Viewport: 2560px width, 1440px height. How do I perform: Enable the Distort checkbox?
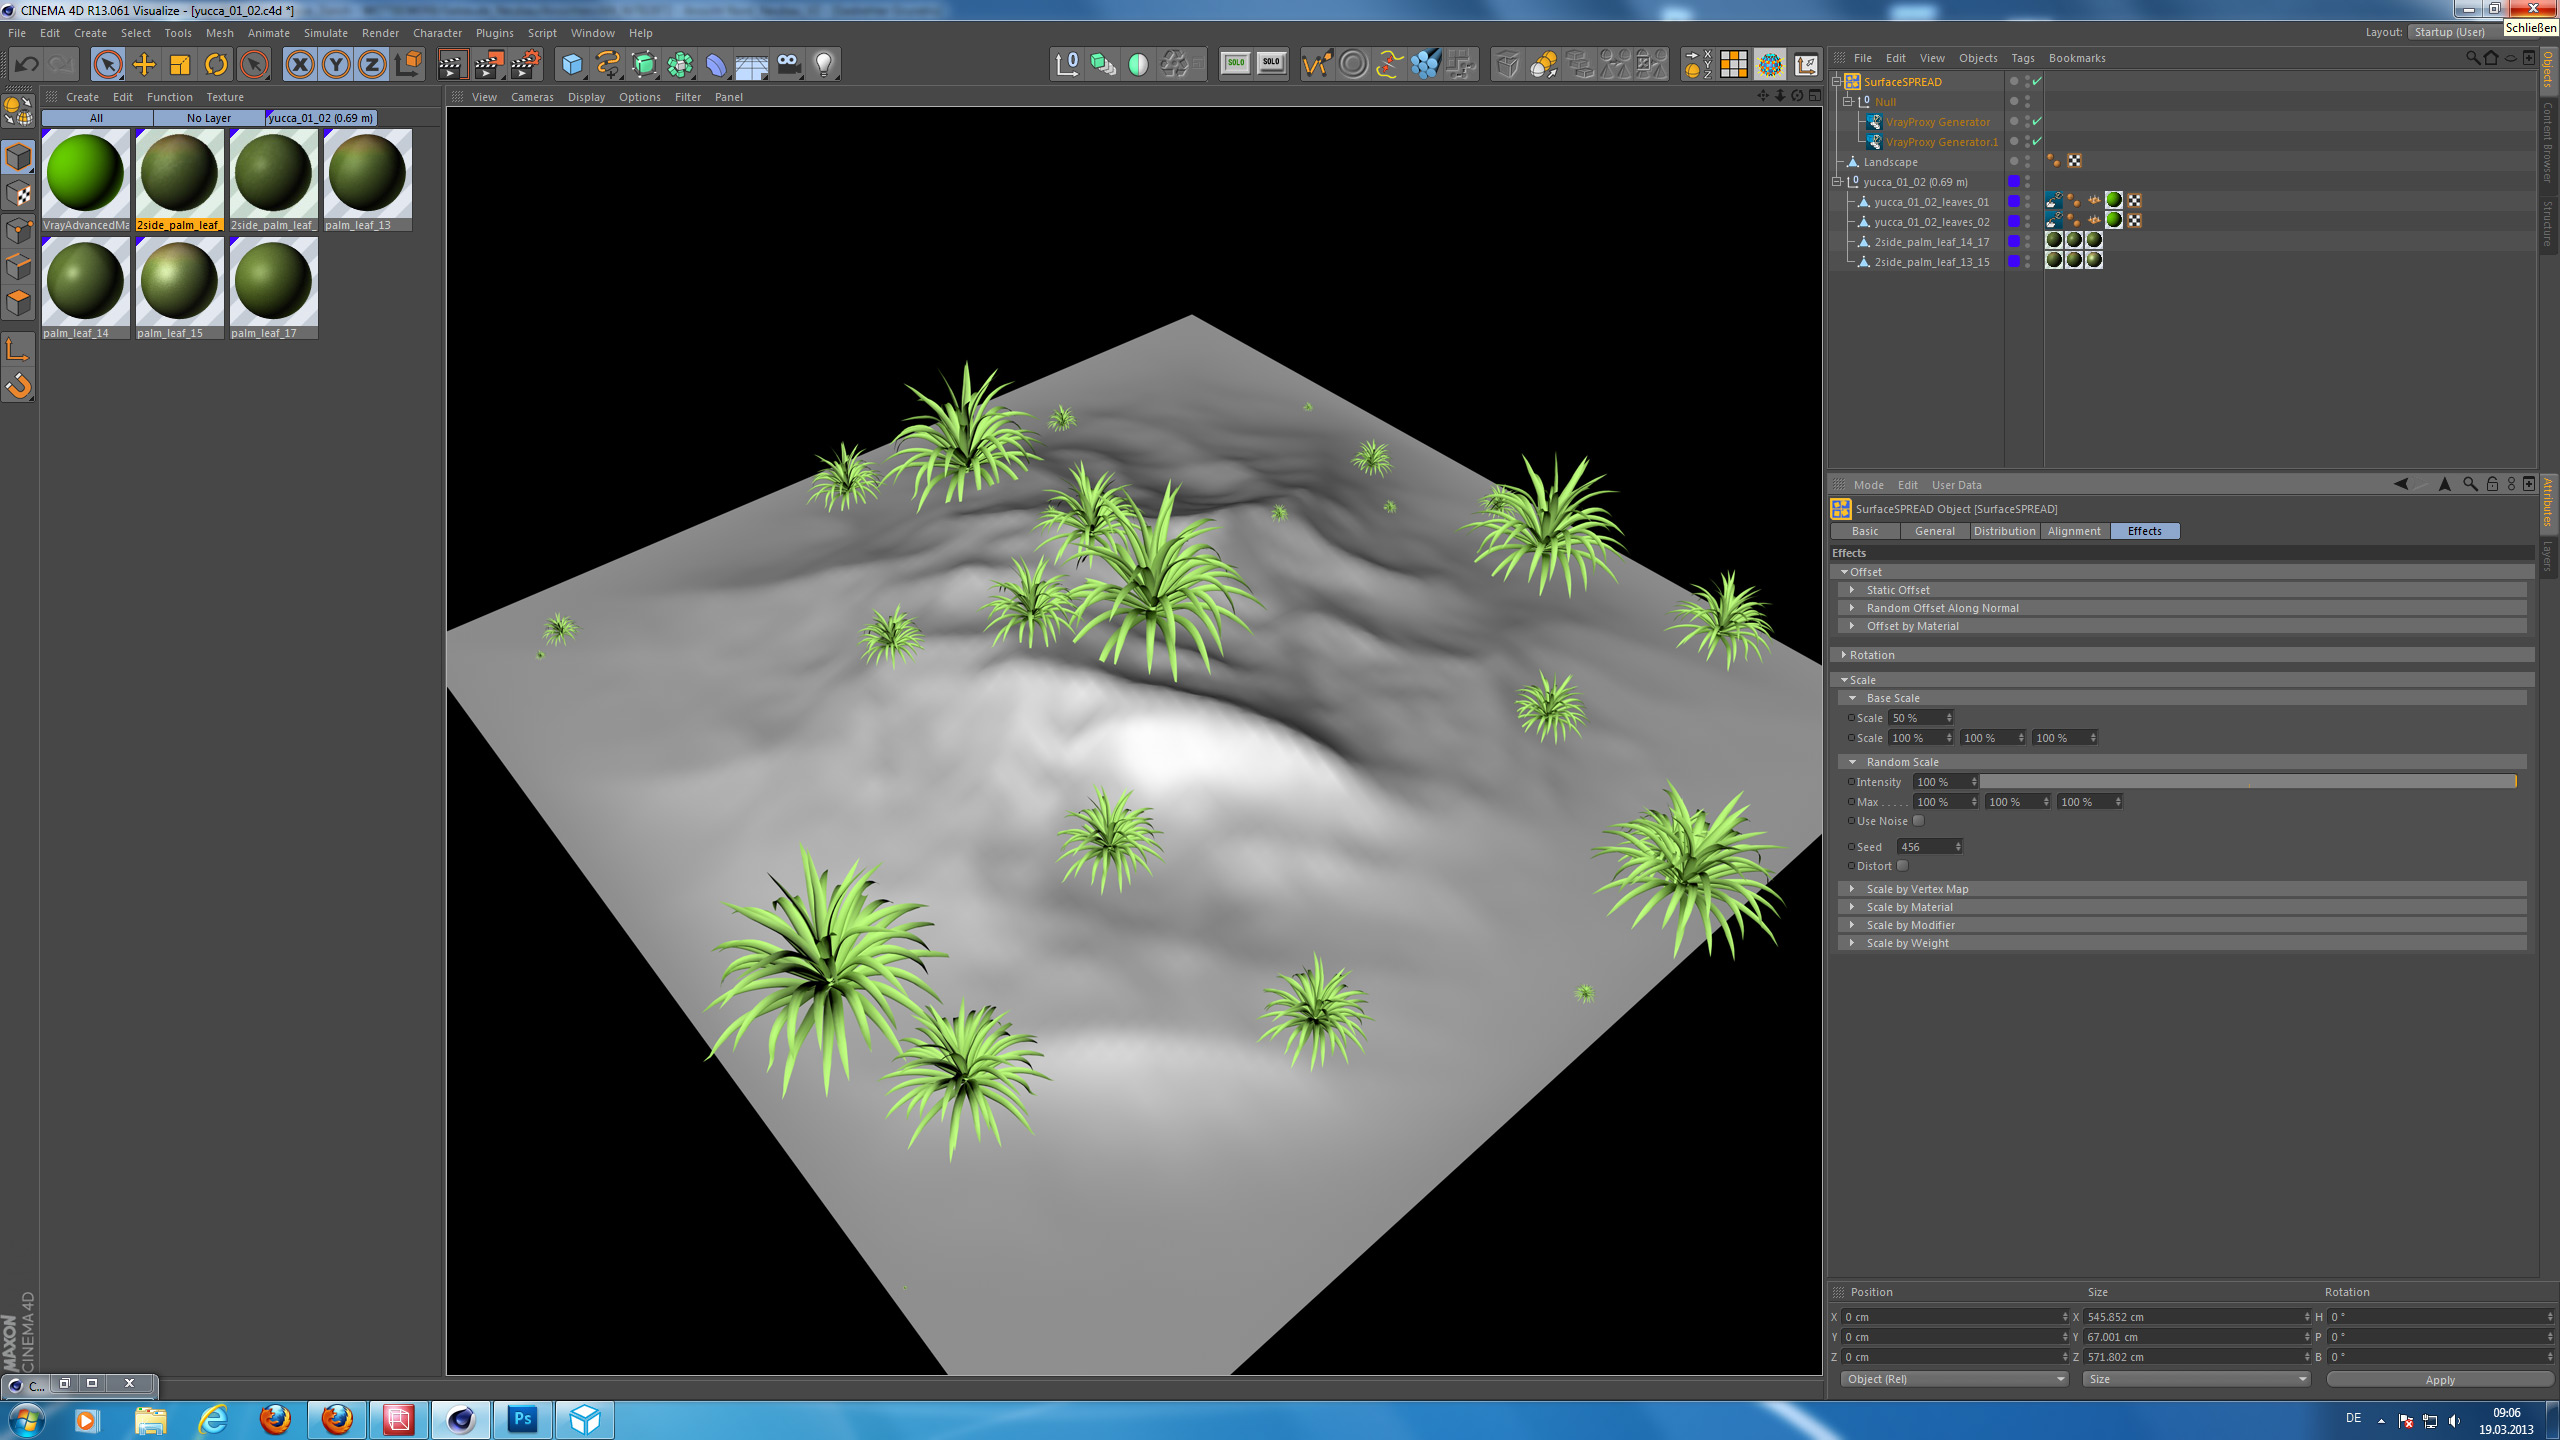click(x=1902, y=866)
